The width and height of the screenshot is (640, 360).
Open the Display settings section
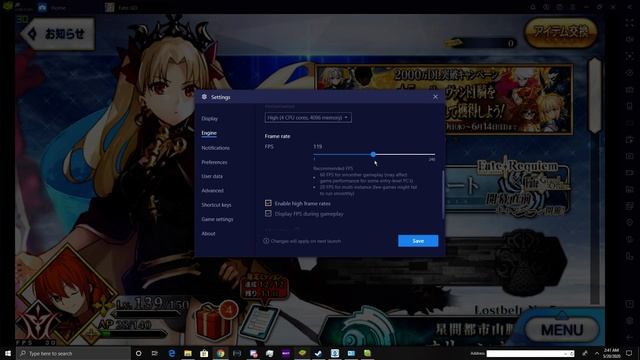(x=209, y=118)
